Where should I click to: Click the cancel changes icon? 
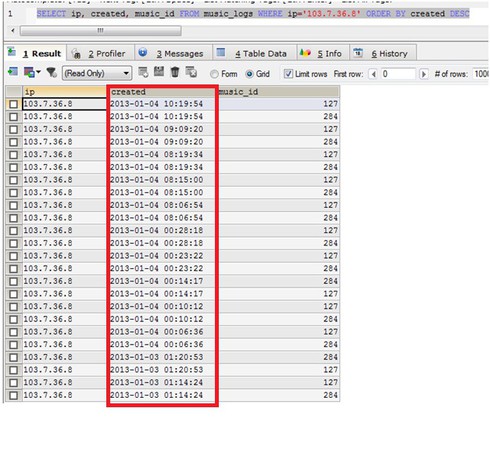click(x=191, y=72)
